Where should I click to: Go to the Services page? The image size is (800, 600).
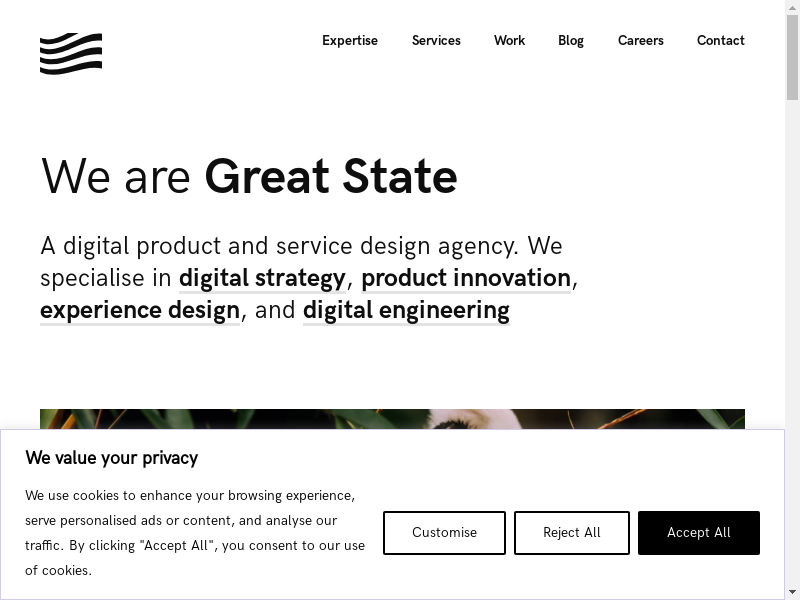click(x=436, y=41)
